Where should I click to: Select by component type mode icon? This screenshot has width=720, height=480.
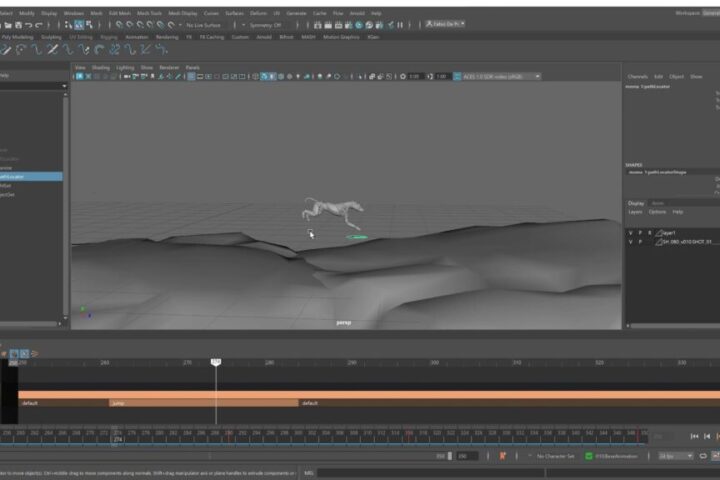(89, 25)
